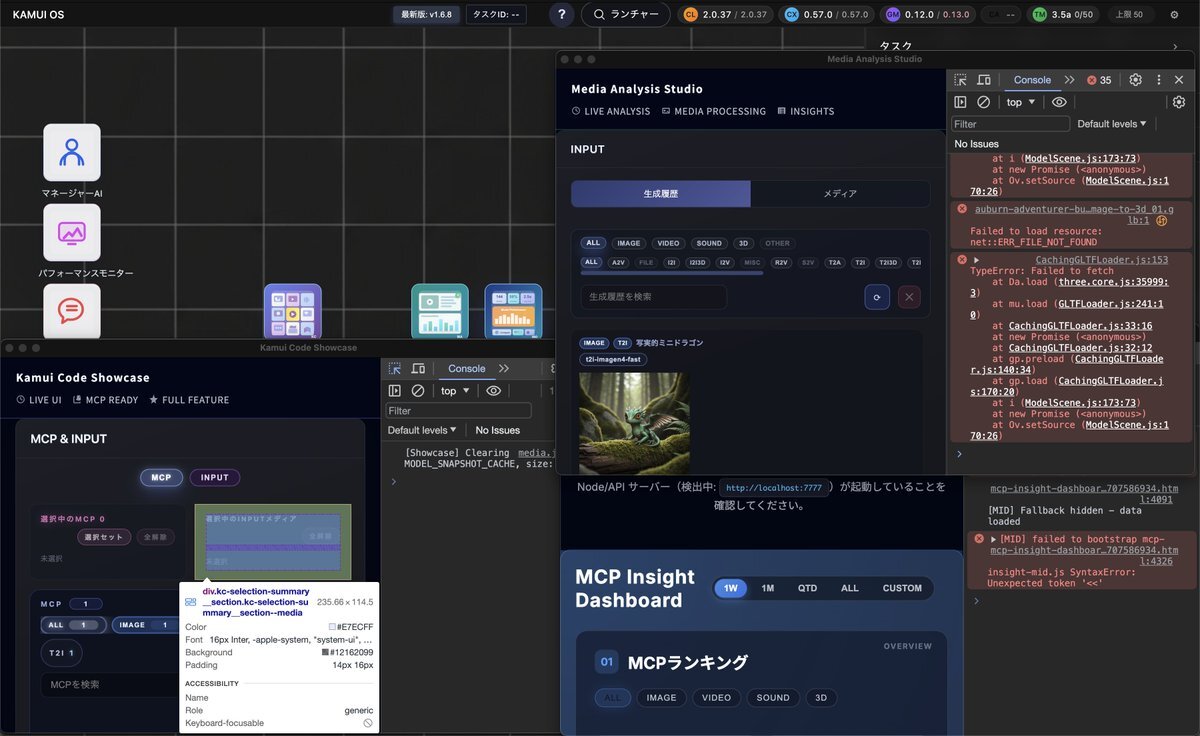Toggle the VIDEO filter chip in history filters
This screenshot has height=736, width=1200.
point(668,243)
